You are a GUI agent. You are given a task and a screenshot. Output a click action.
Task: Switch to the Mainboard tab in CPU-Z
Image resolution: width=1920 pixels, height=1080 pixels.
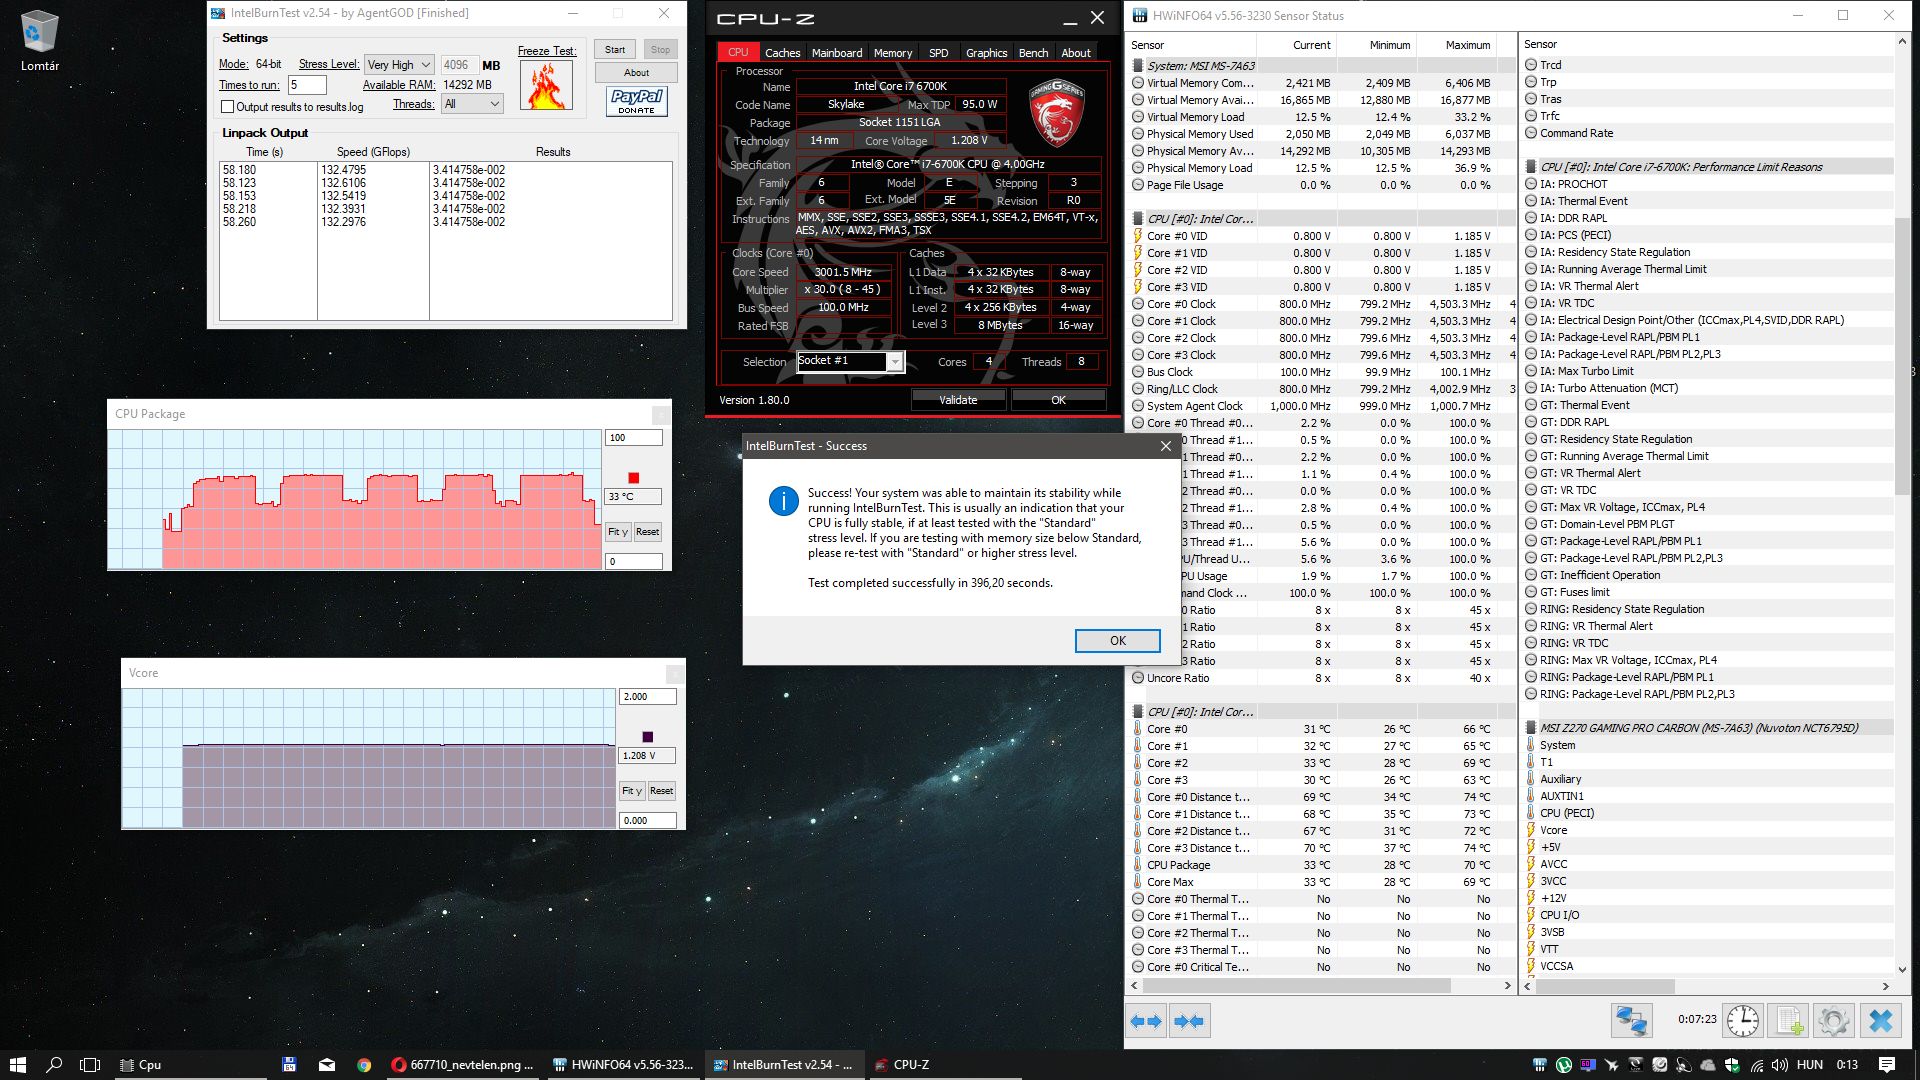point(837,53)
